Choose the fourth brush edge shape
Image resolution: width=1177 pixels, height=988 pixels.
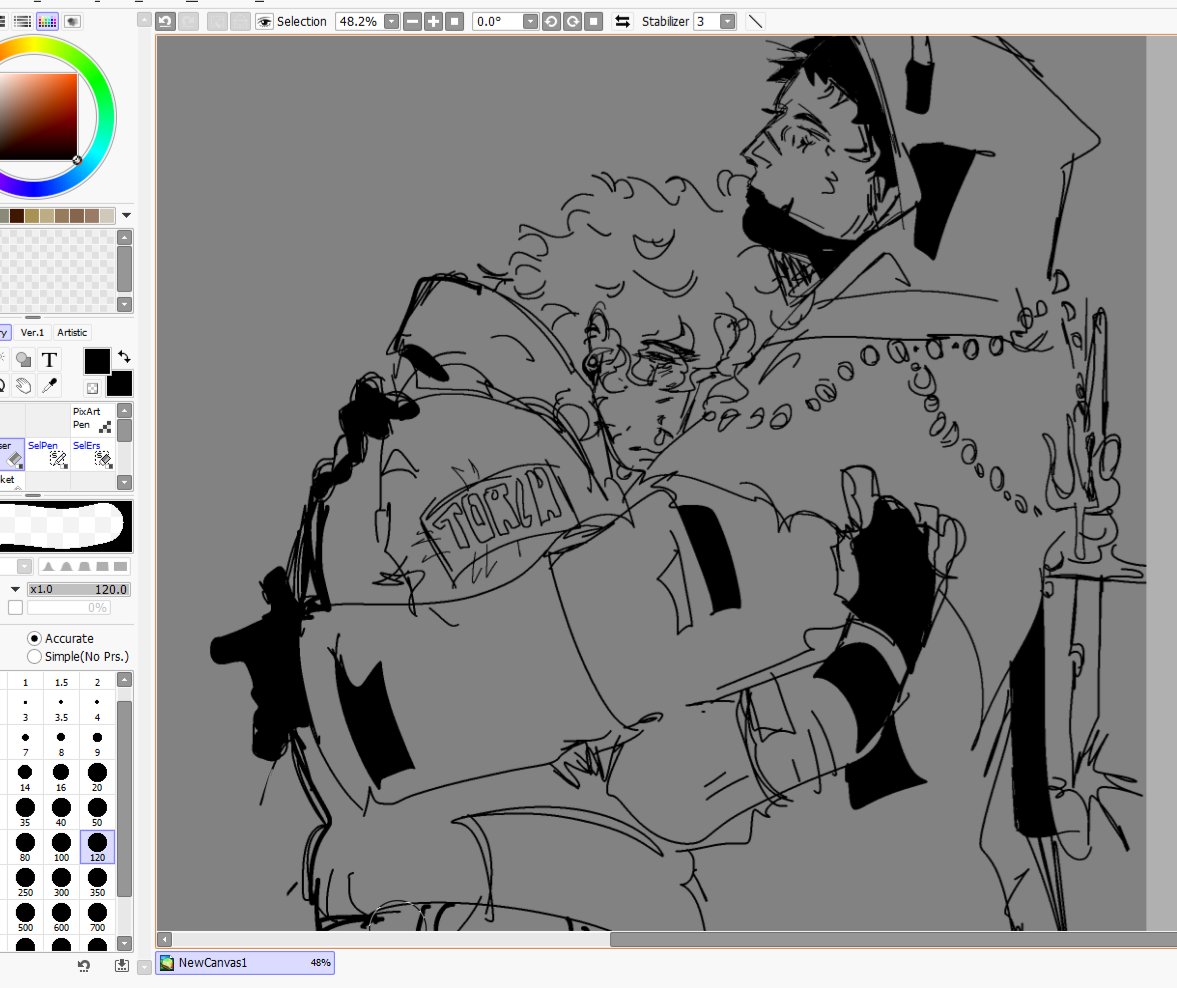pyautogui.click(x=102, y=566)
